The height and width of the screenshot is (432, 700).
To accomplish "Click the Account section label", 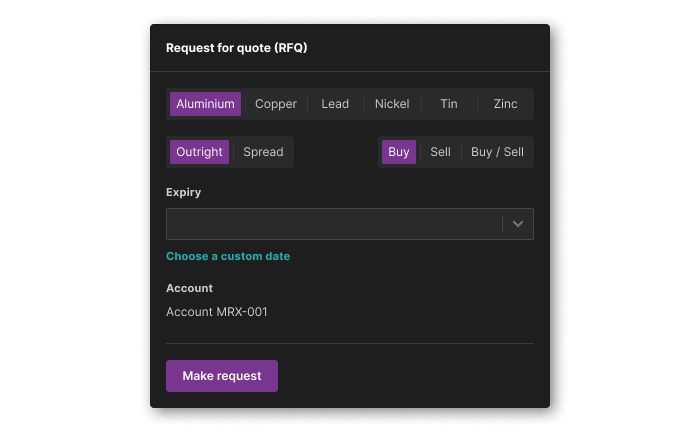I will [x=190, y=288].
